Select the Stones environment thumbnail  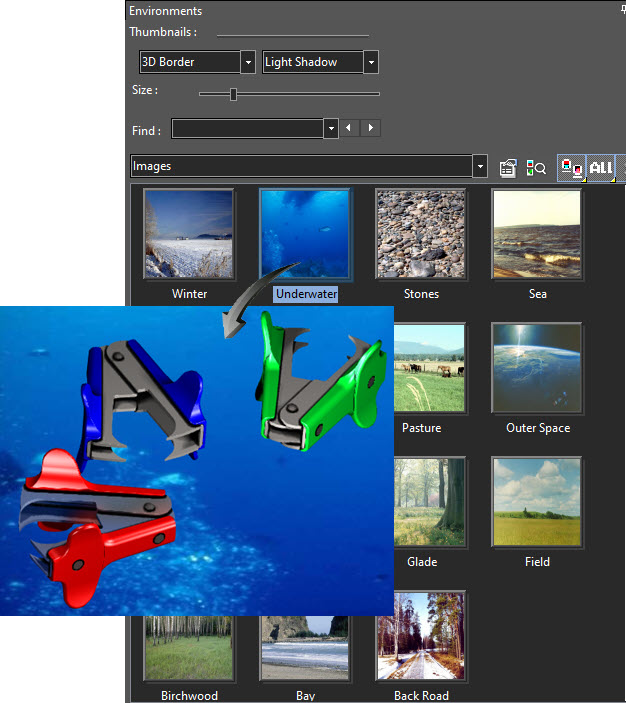[x=421, y=234]
